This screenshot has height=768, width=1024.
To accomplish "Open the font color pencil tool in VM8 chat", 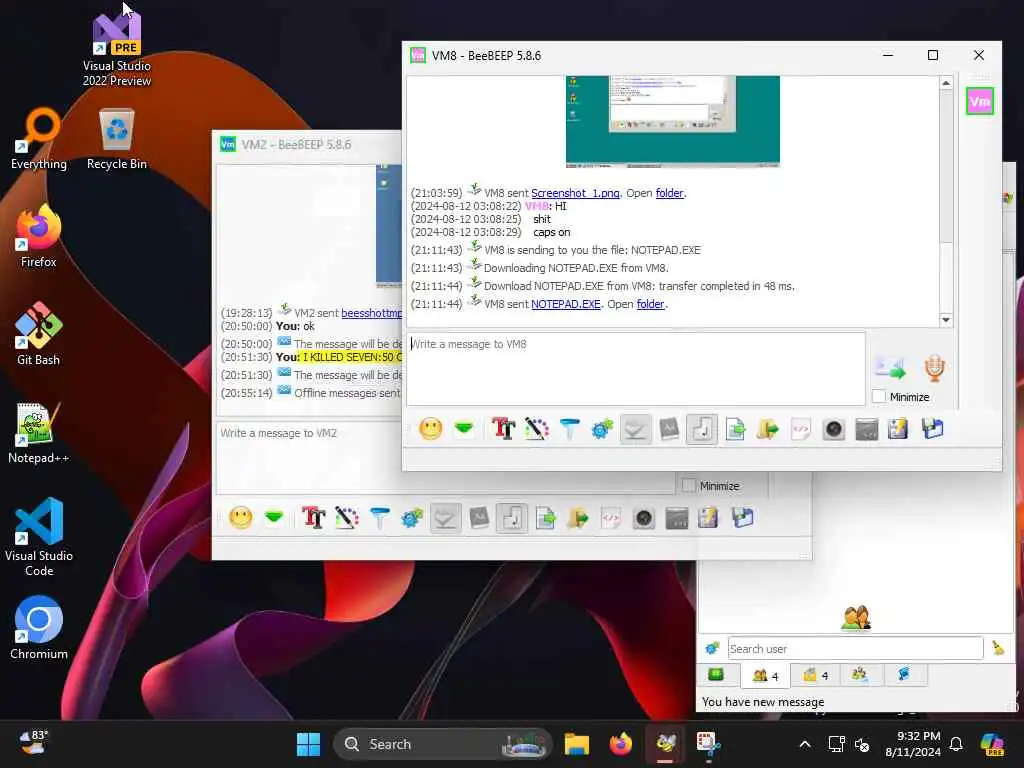I will tap(537, 429).
